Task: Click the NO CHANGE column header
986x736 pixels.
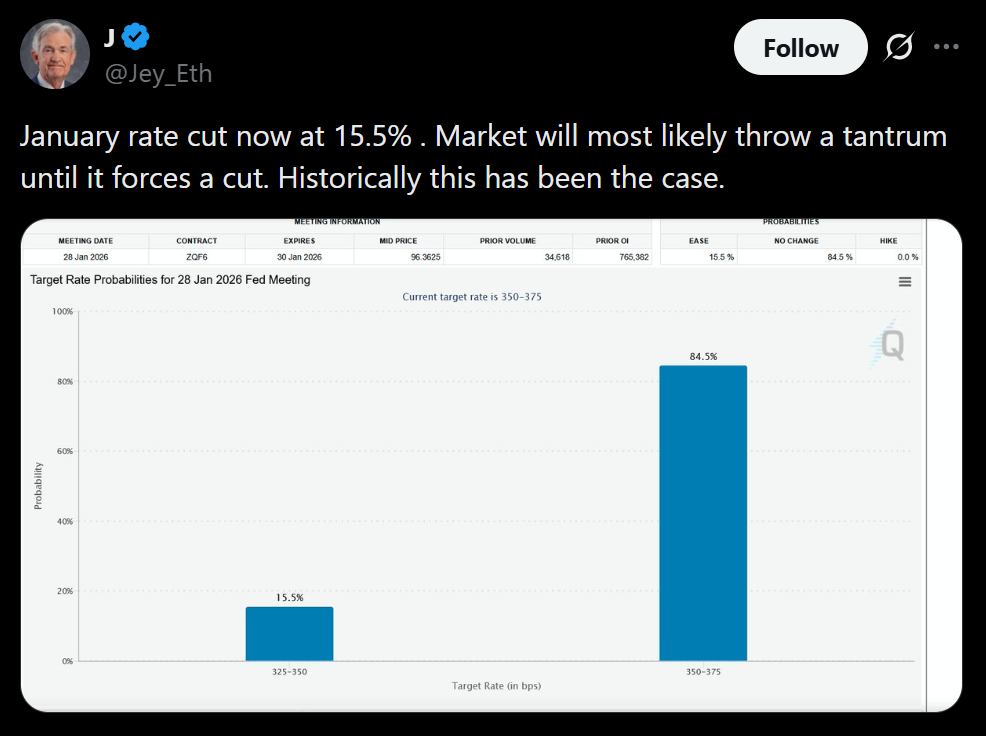Action: 797,241
